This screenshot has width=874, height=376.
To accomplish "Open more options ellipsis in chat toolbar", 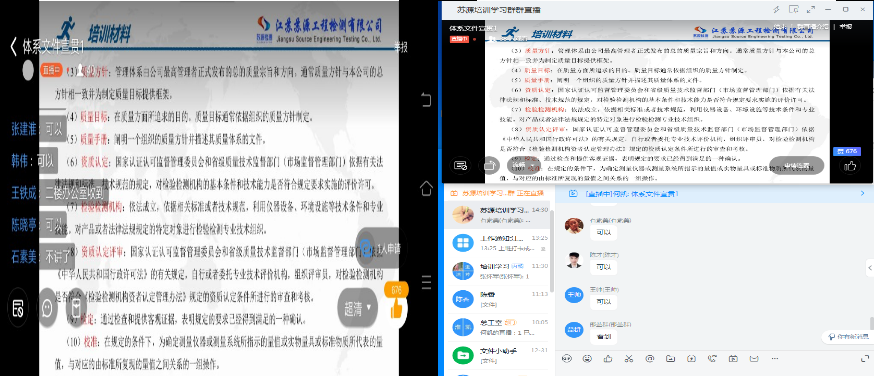I will (x=774, y=358).
